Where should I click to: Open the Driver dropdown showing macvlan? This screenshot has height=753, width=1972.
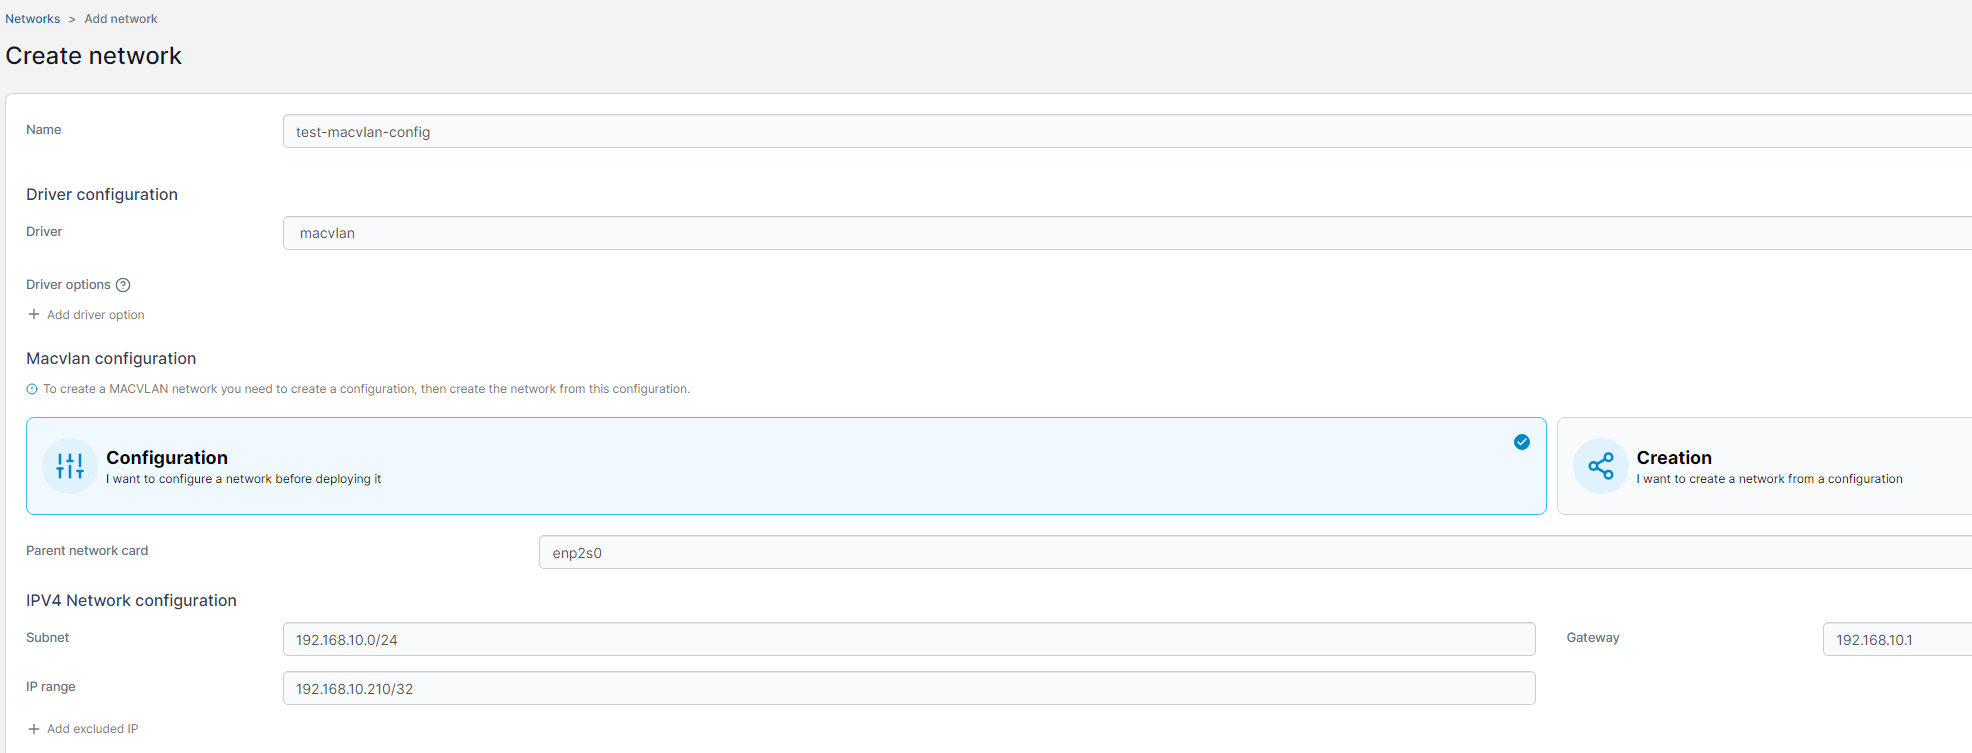coord(1127,233)
